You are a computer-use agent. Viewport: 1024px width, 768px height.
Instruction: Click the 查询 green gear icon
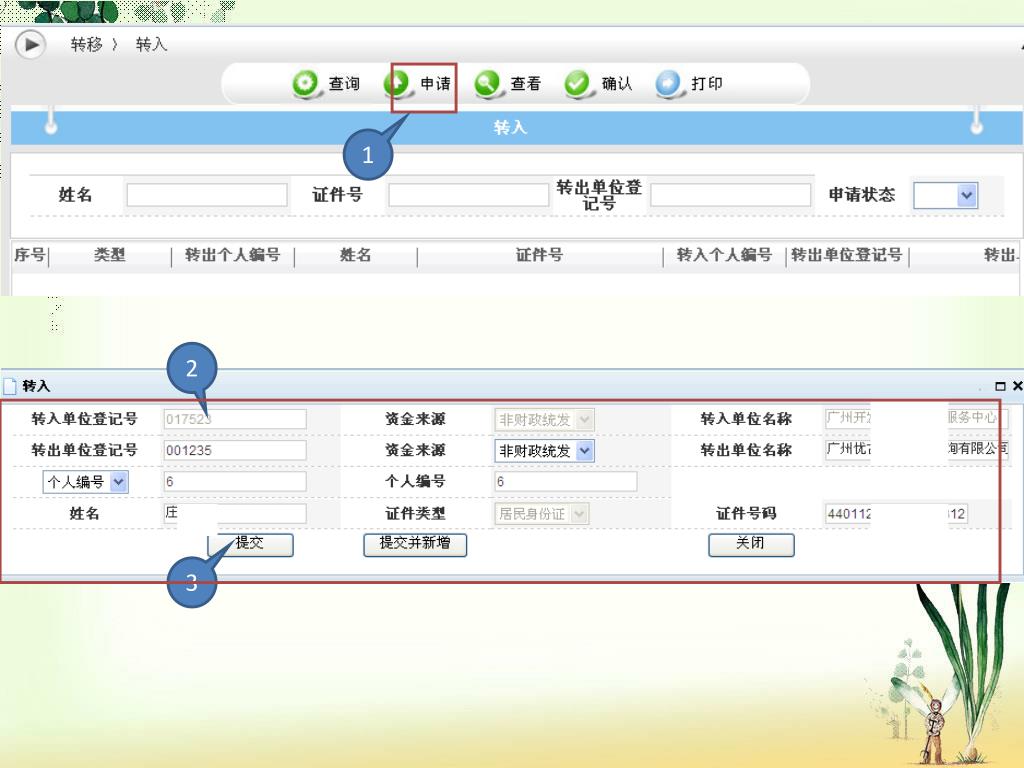[305, 84]
